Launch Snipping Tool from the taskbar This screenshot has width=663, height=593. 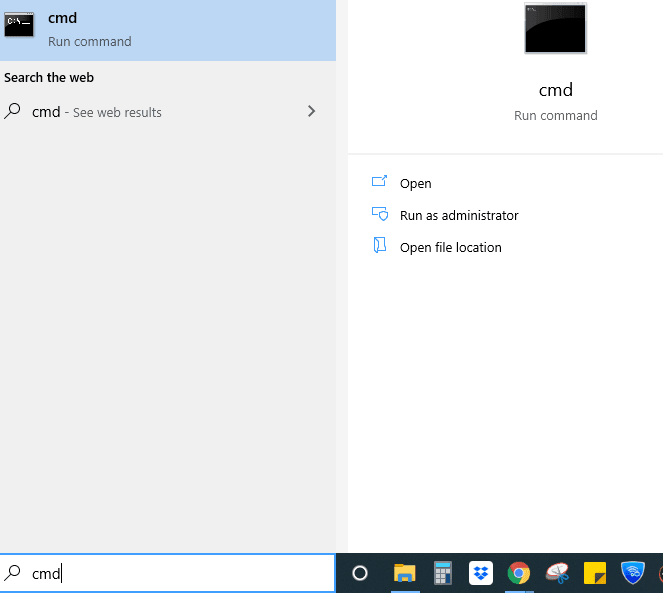point(557,573)
